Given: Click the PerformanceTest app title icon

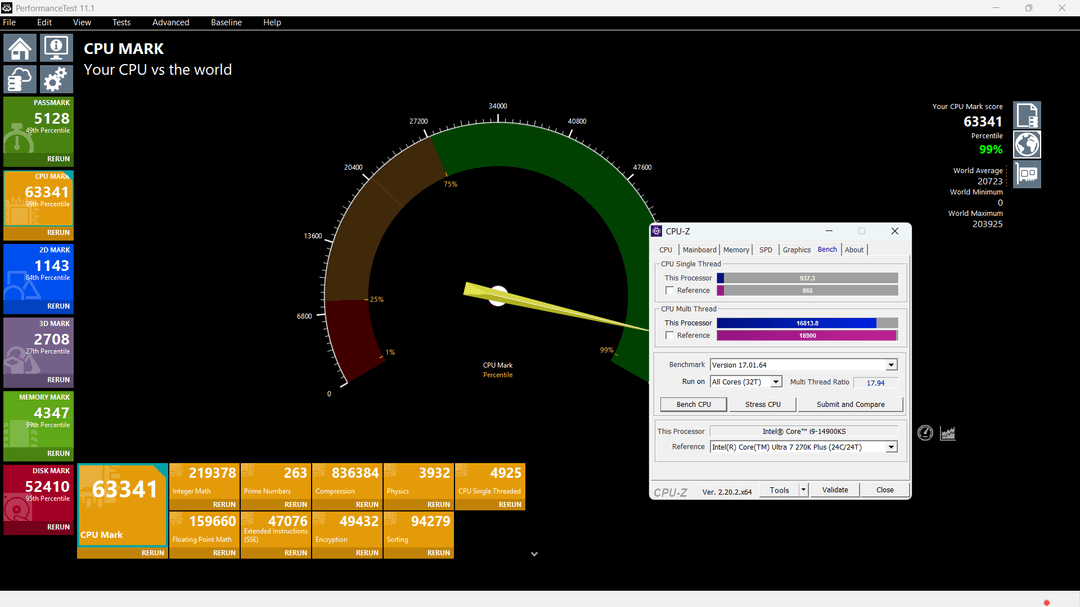Looking at the screenshot, I should point(7,8).
